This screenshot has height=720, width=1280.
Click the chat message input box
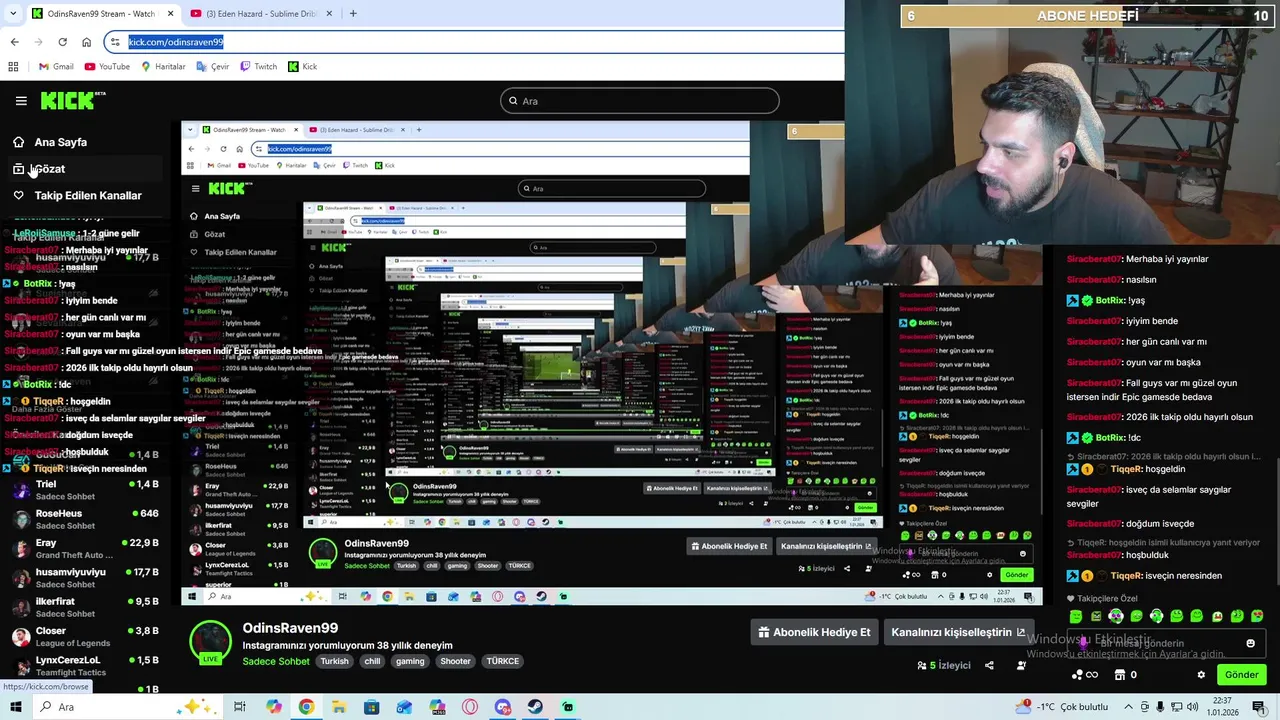point(1165,643)
